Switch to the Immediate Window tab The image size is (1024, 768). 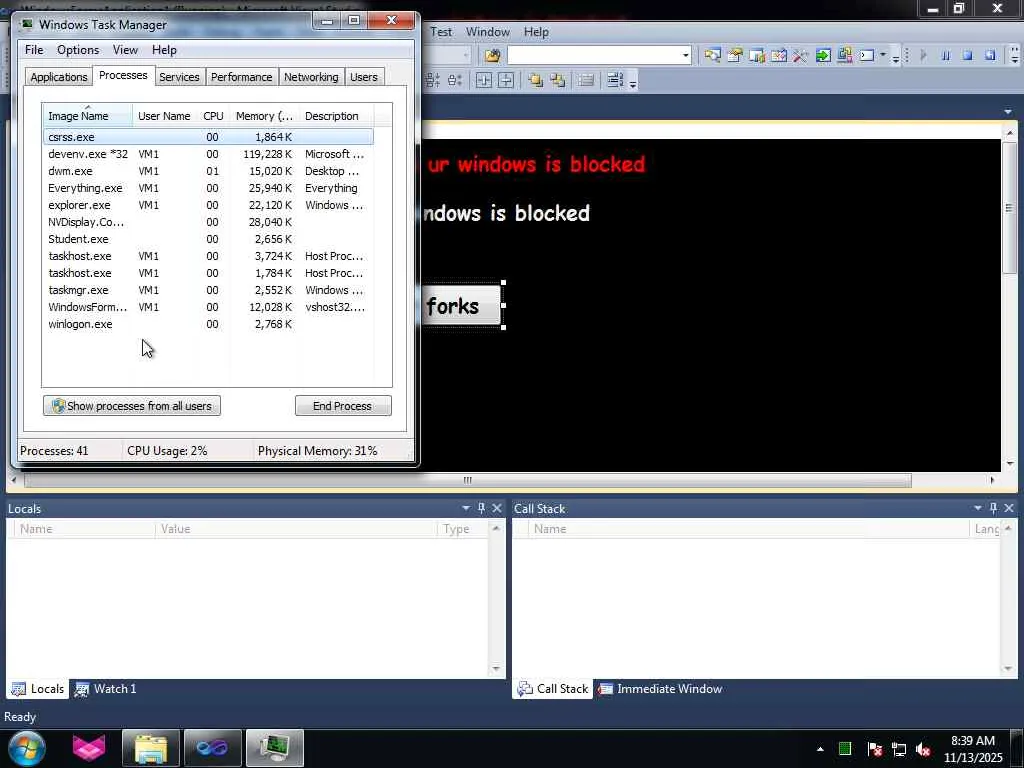661,689
